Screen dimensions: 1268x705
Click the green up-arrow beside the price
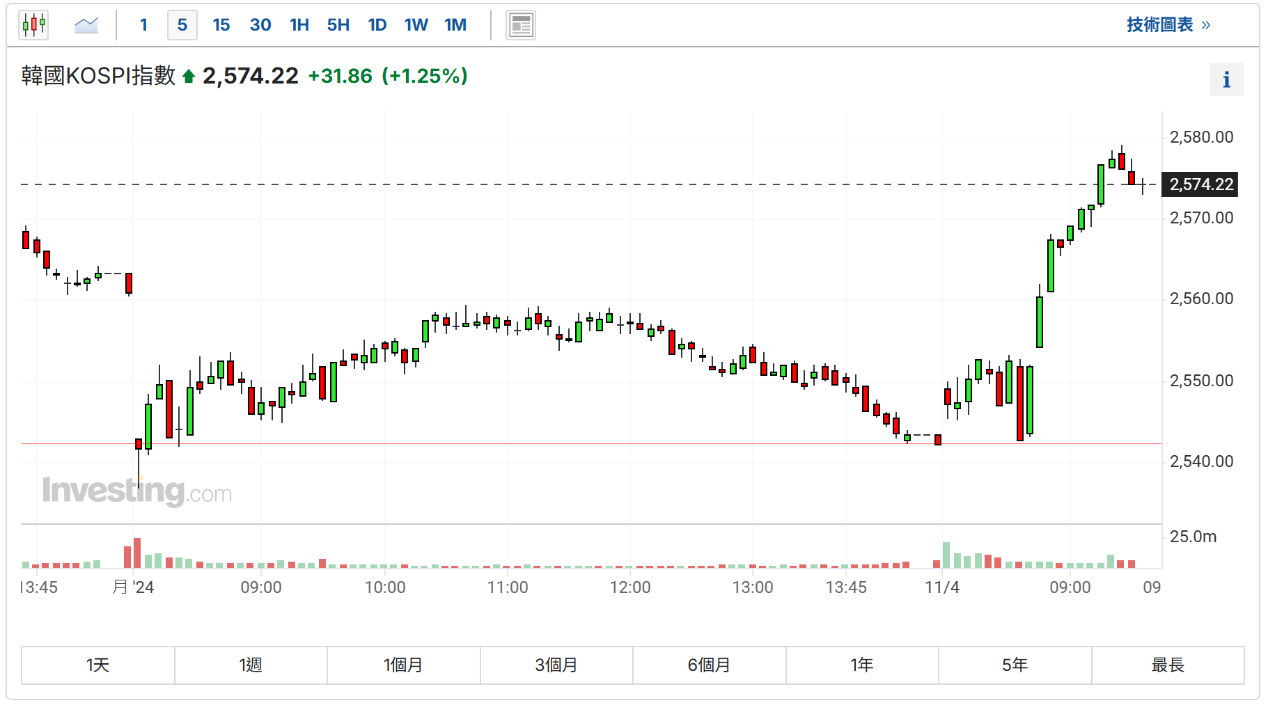(188, 76)
